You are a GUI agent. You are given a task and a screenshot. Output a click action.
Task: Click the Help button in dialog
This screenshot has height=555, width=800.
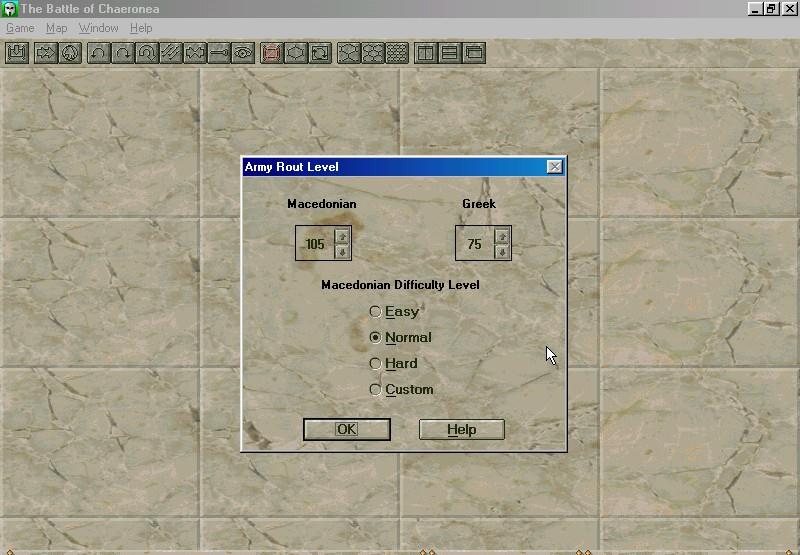click(461, 429)
